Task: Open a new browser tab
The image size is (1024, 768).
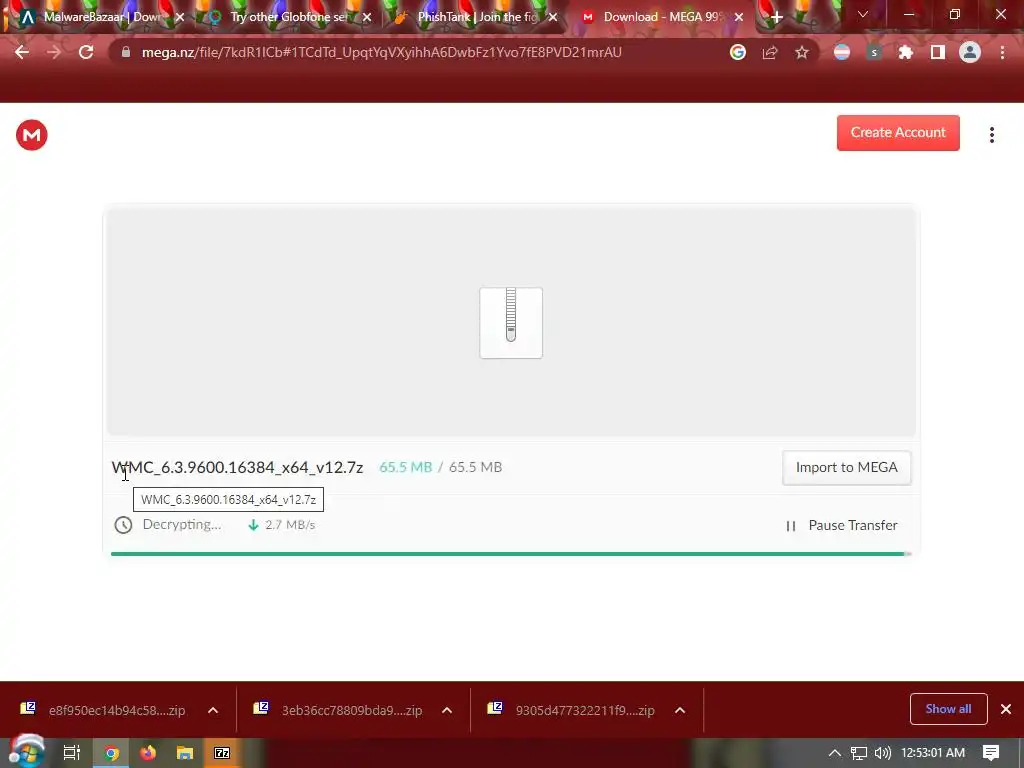Action: pyautogui.click(x=776, y=17)
